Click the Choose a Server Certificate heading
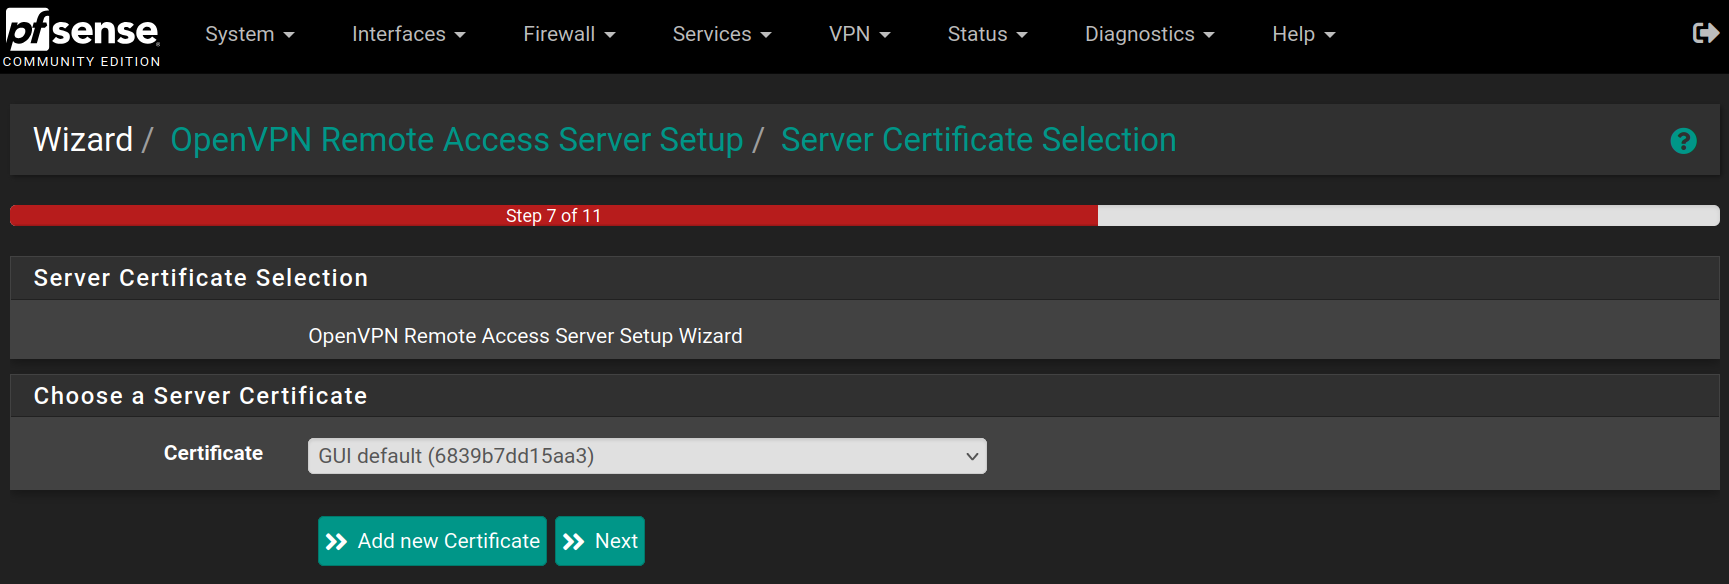This screenshot has width=1729, height=584. point(201,396)
